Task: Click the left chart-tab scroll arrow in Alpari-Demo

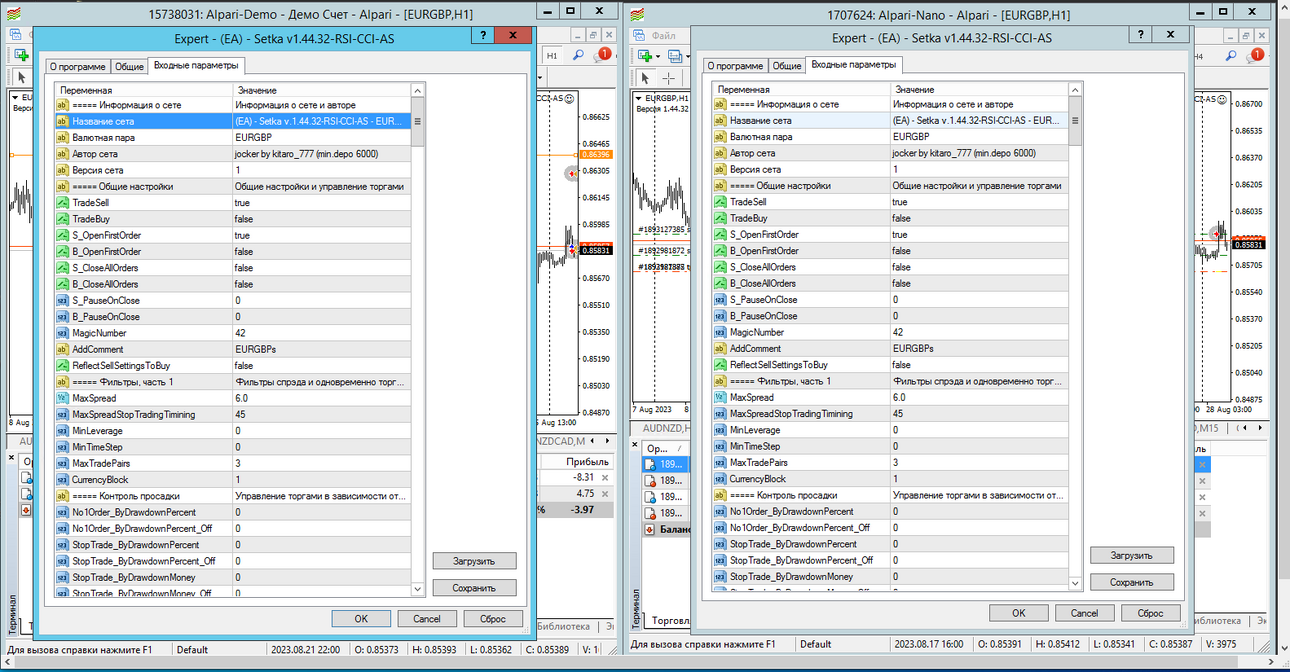Action: click(x=594, y=440)
